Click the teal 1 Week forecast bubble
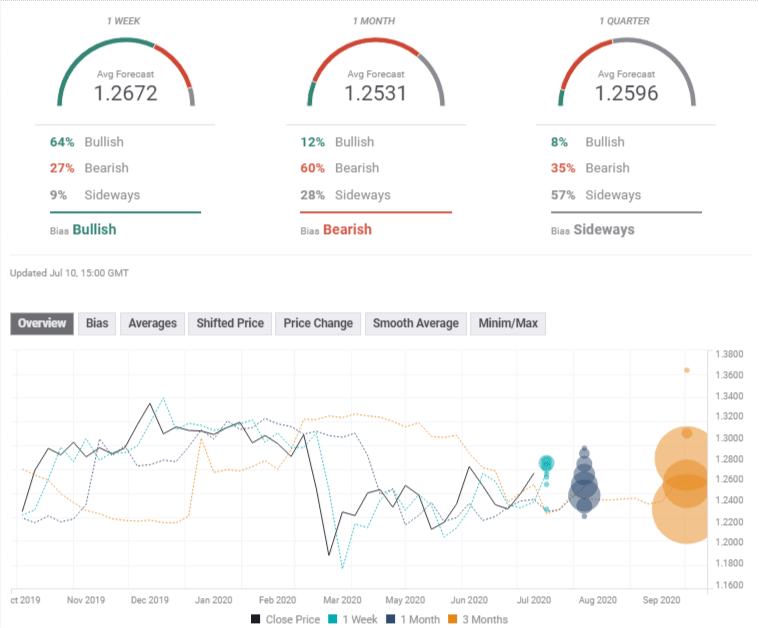 [546, 463]
